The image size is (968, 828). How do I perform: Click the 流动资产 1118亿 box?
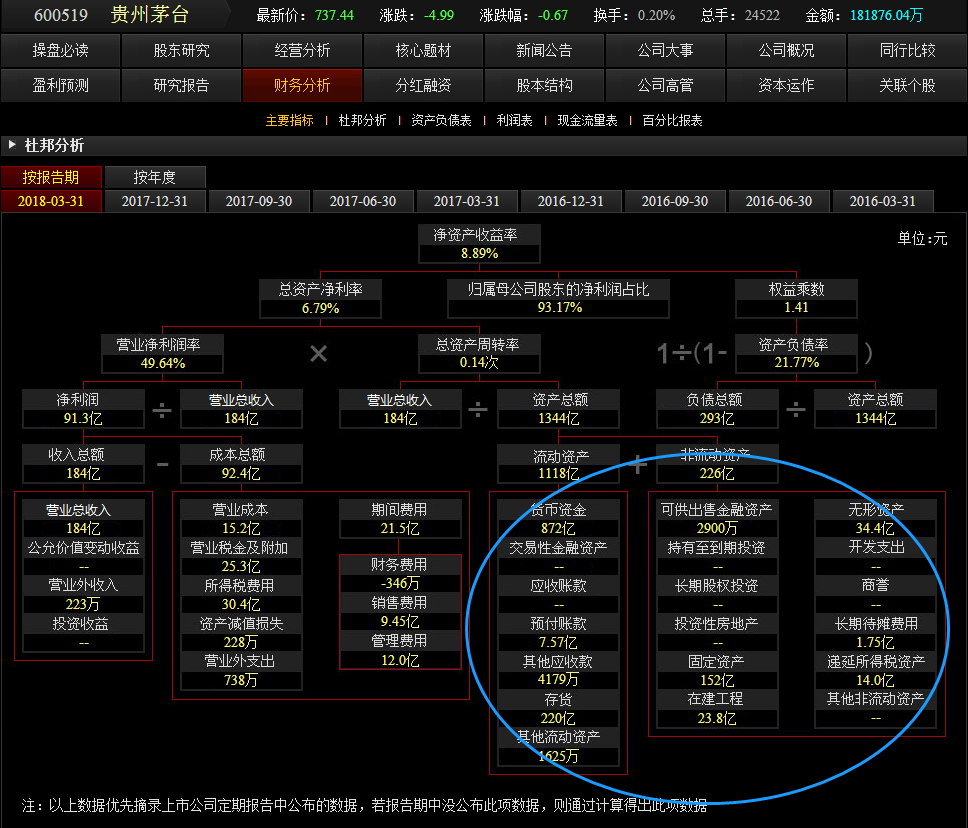tap(559, 464)
